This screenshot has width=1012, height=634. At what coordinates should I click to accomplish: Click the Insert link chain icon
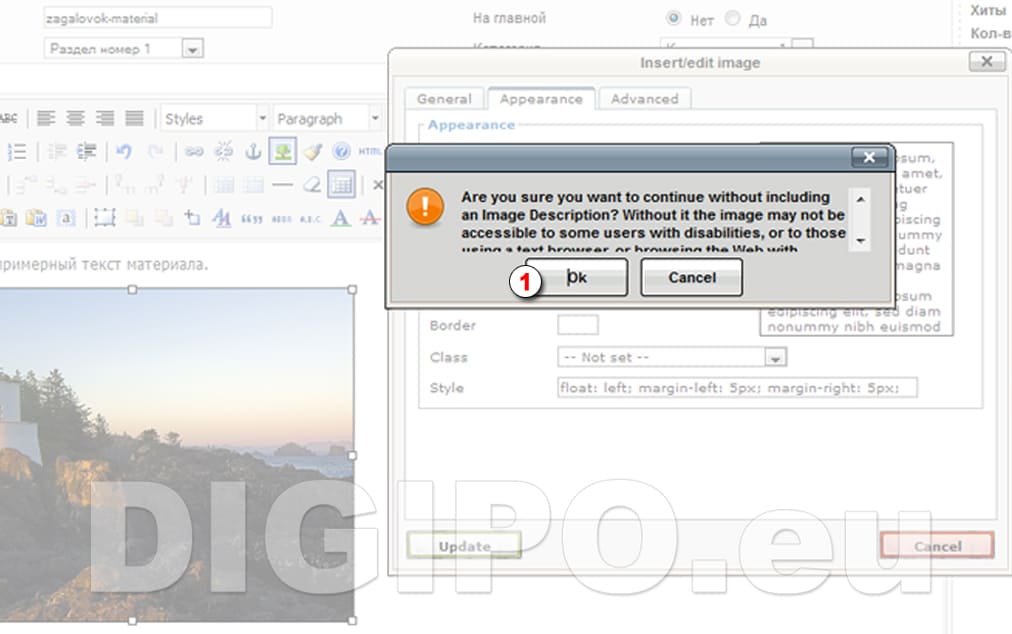(194, 151)
